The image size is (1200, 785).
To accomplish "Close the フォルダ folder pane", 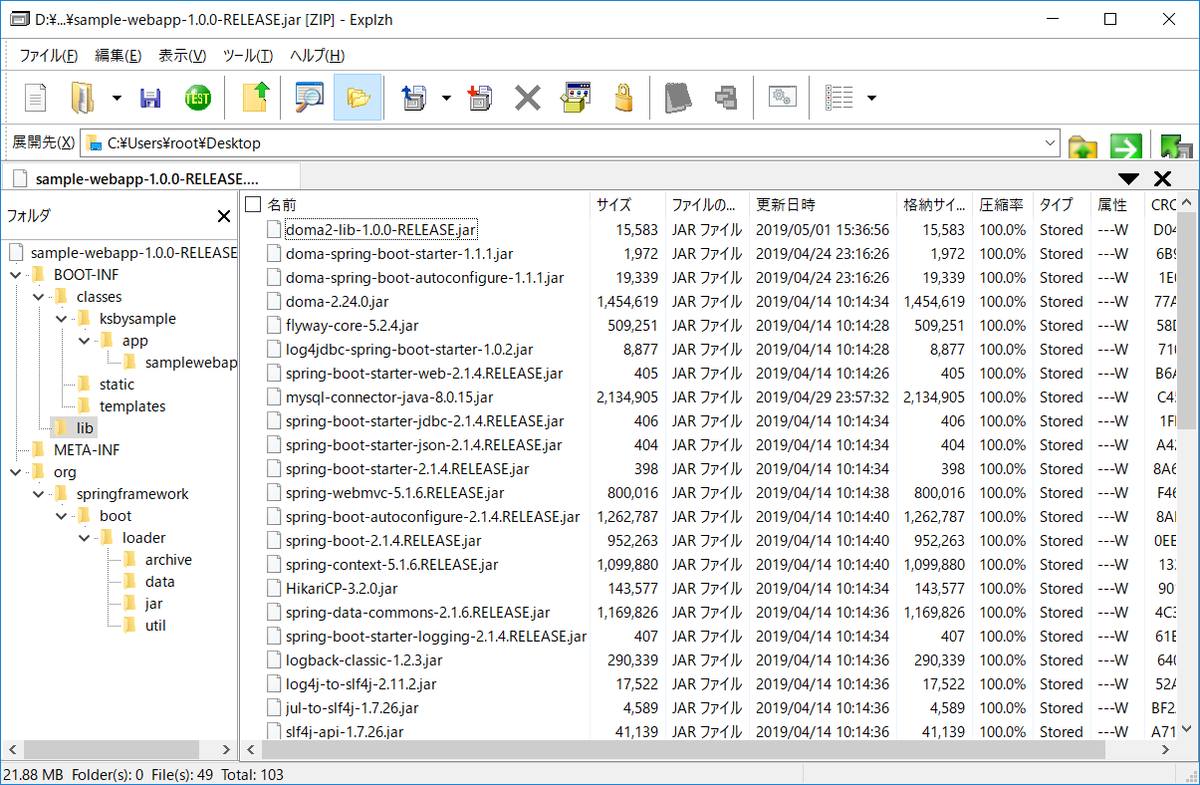I will 224,216.
